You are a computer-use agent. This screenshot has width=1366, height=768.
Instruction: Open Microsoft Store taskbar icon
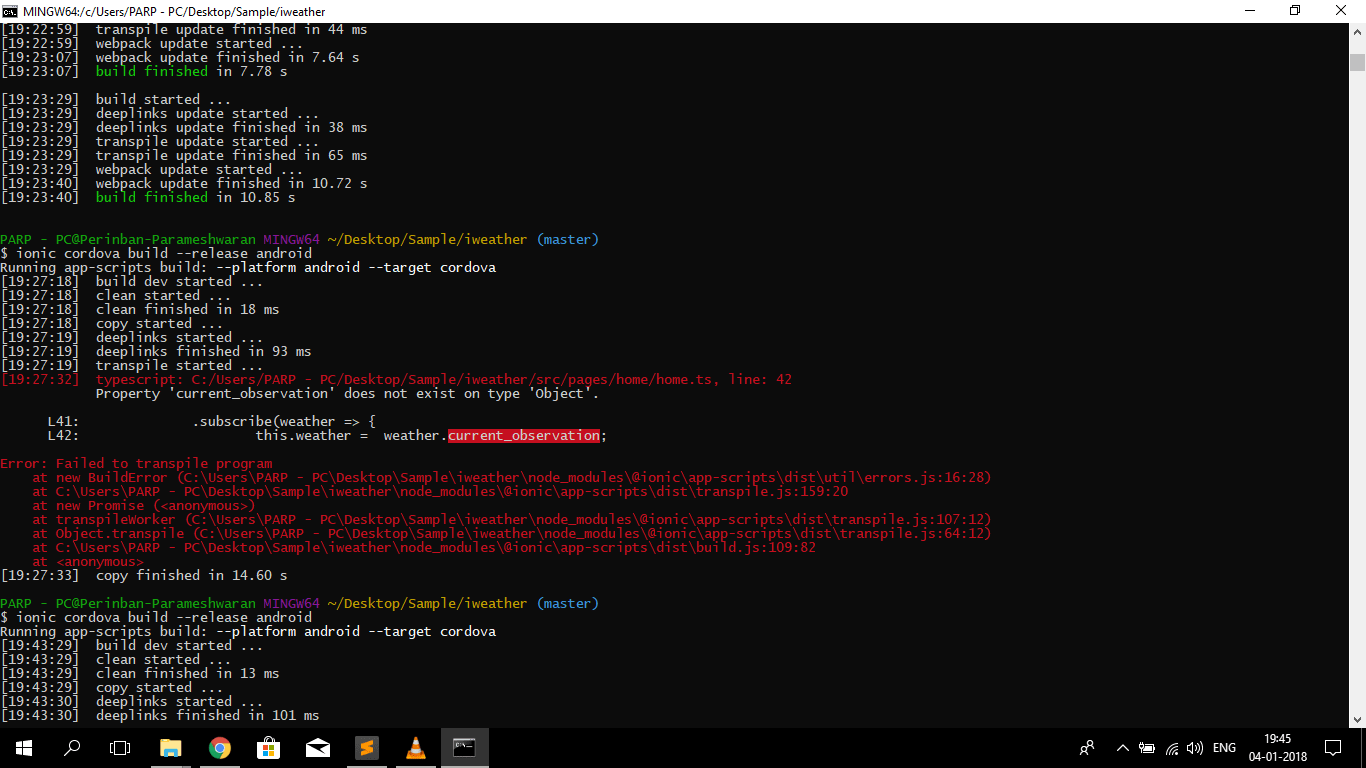tap(268, 748)
